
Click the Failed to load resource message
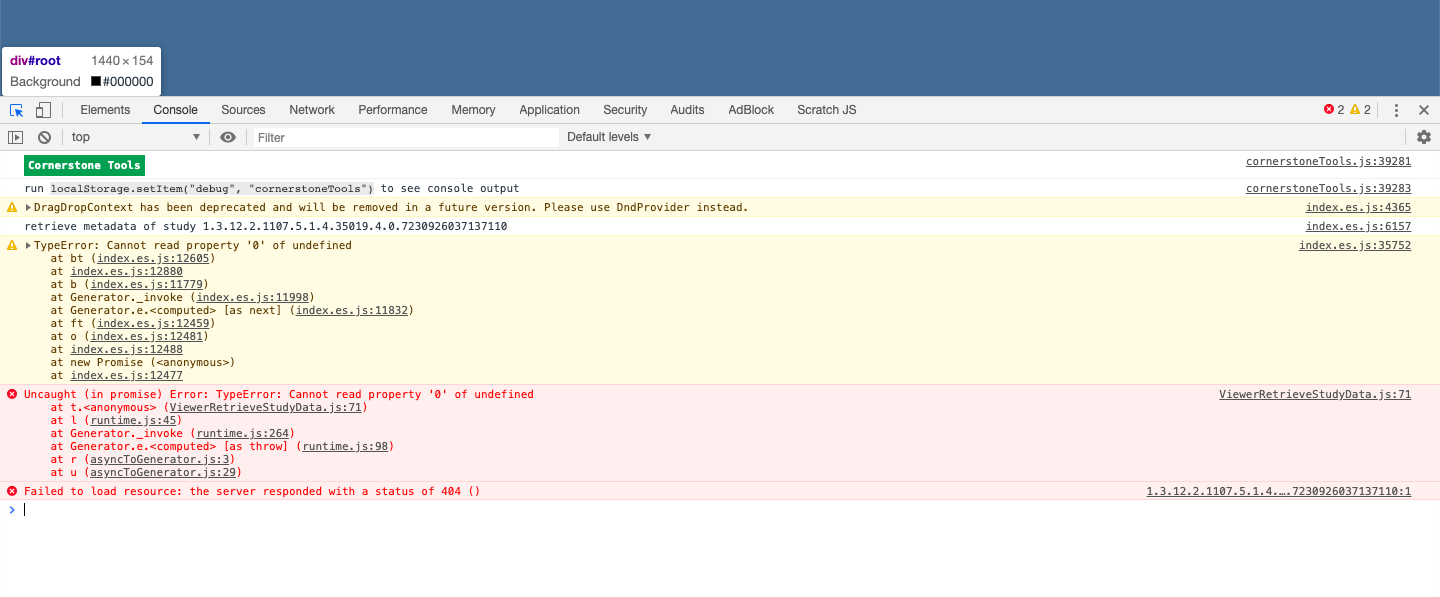[252, 491]
